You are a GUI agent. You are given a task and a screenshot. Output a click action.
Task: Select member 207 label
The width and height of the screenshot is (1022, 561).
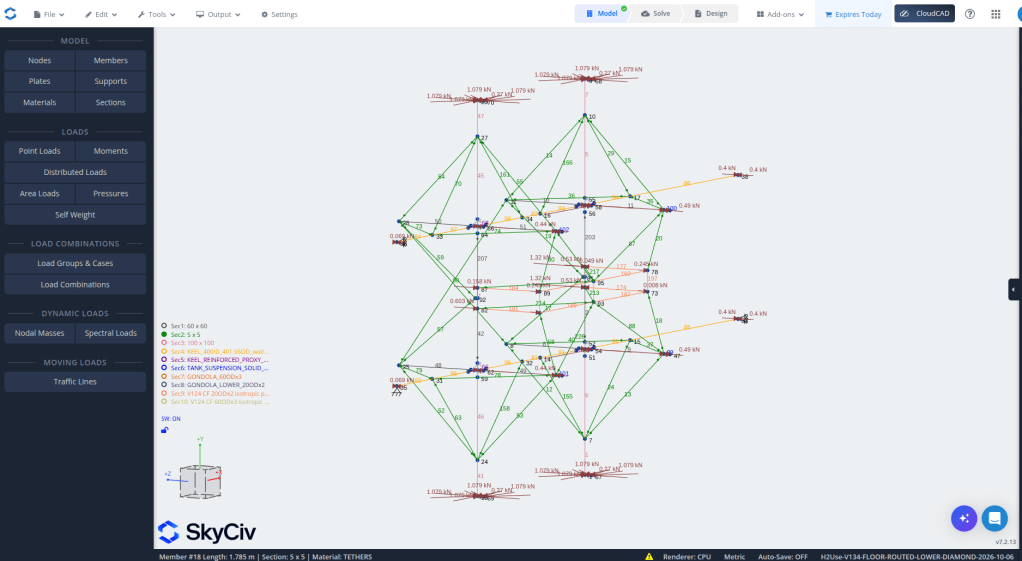tap(482, 259)
